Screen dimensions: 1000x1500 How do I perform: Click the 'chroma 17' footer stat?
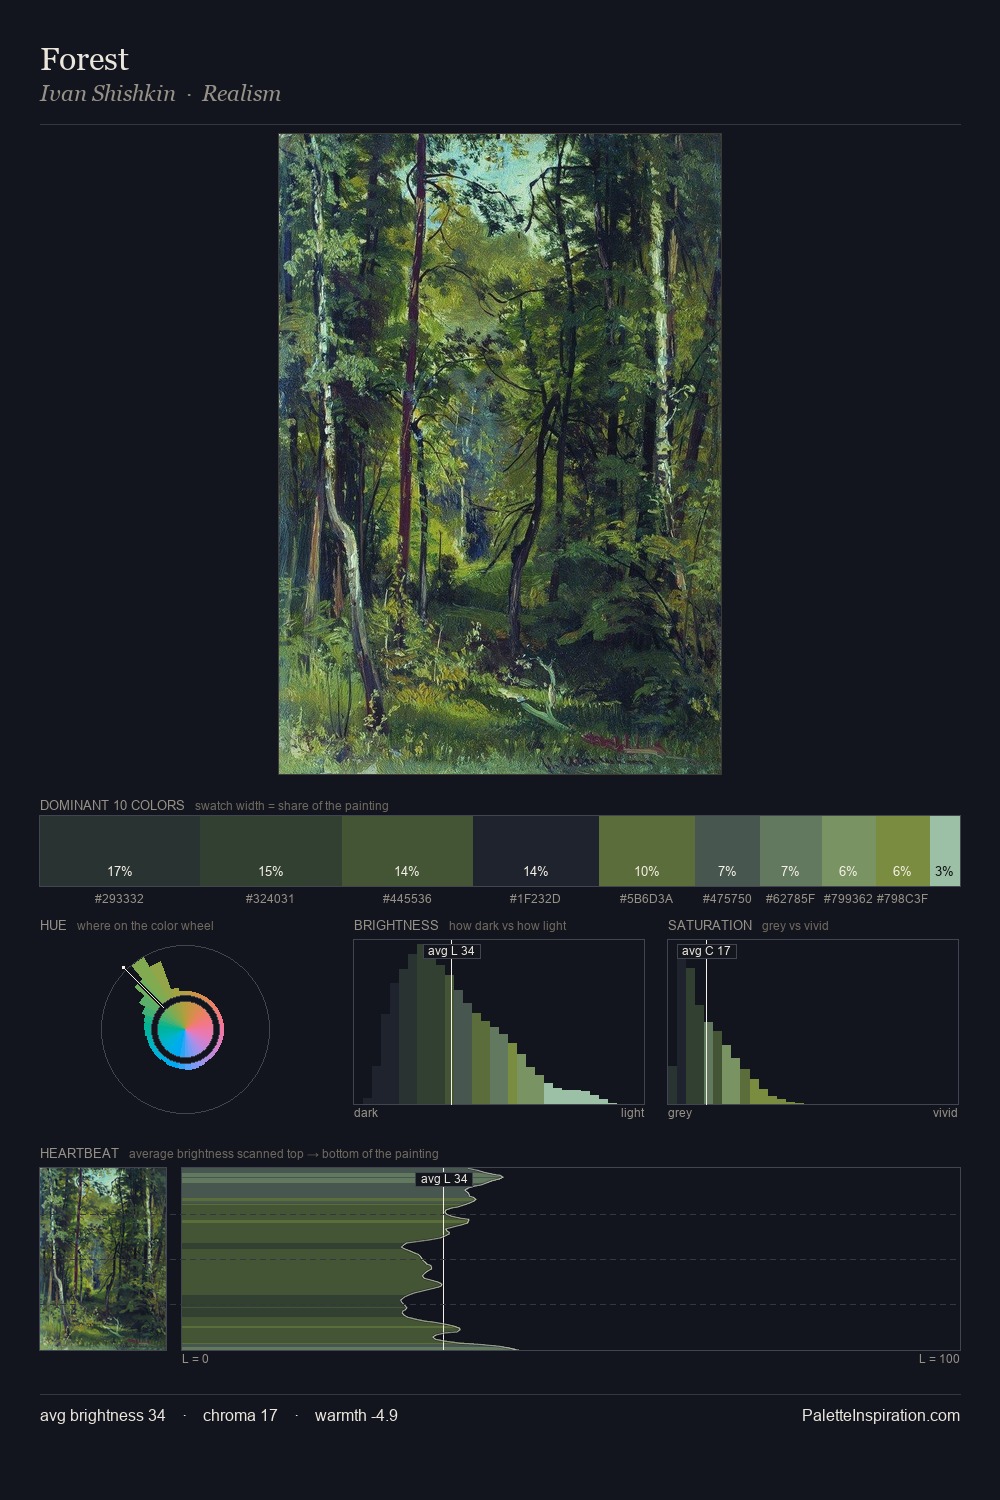coord(240,1415)
